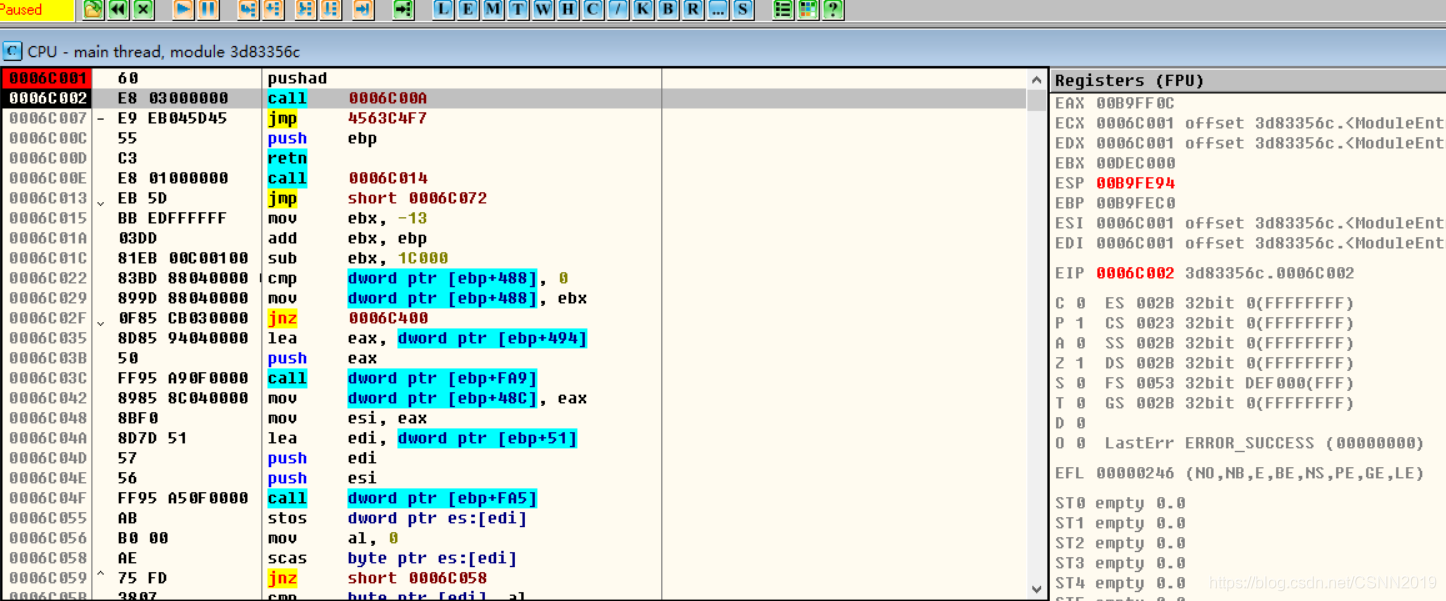Viewport: 1446px width, 601px height.
Task: Select the ESP register value 00B9FE94
Action: 1135,183
